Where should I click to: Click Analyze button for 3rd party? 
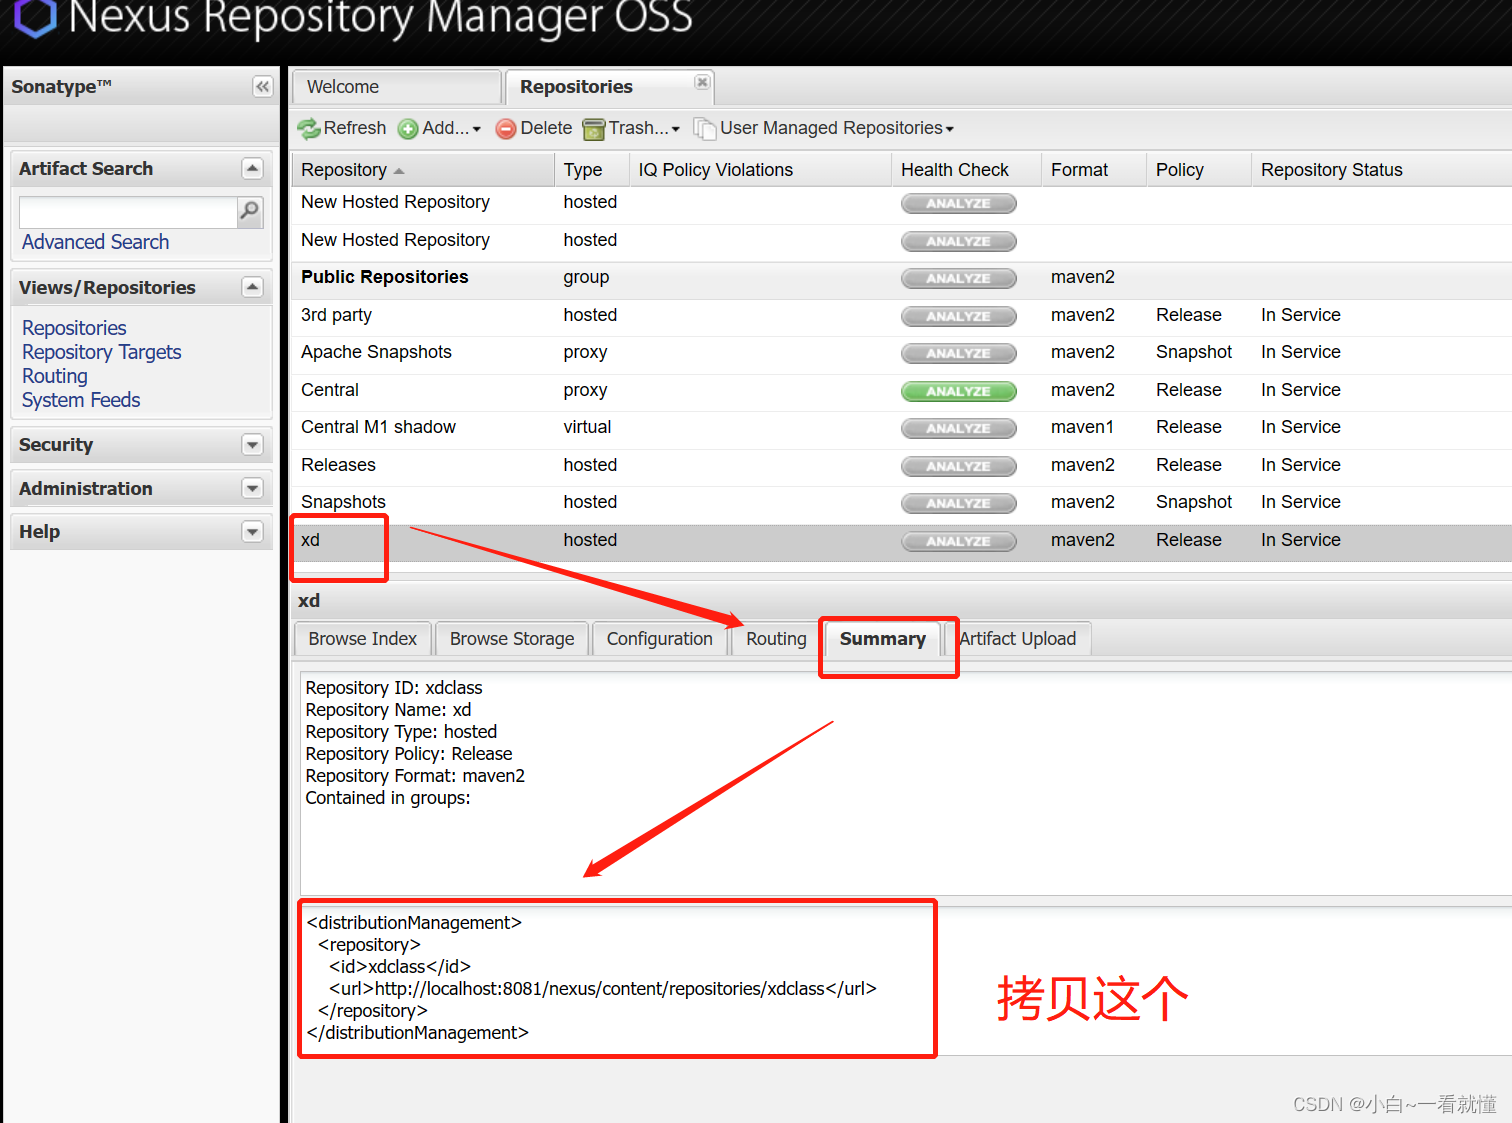(x=958, y=316)
